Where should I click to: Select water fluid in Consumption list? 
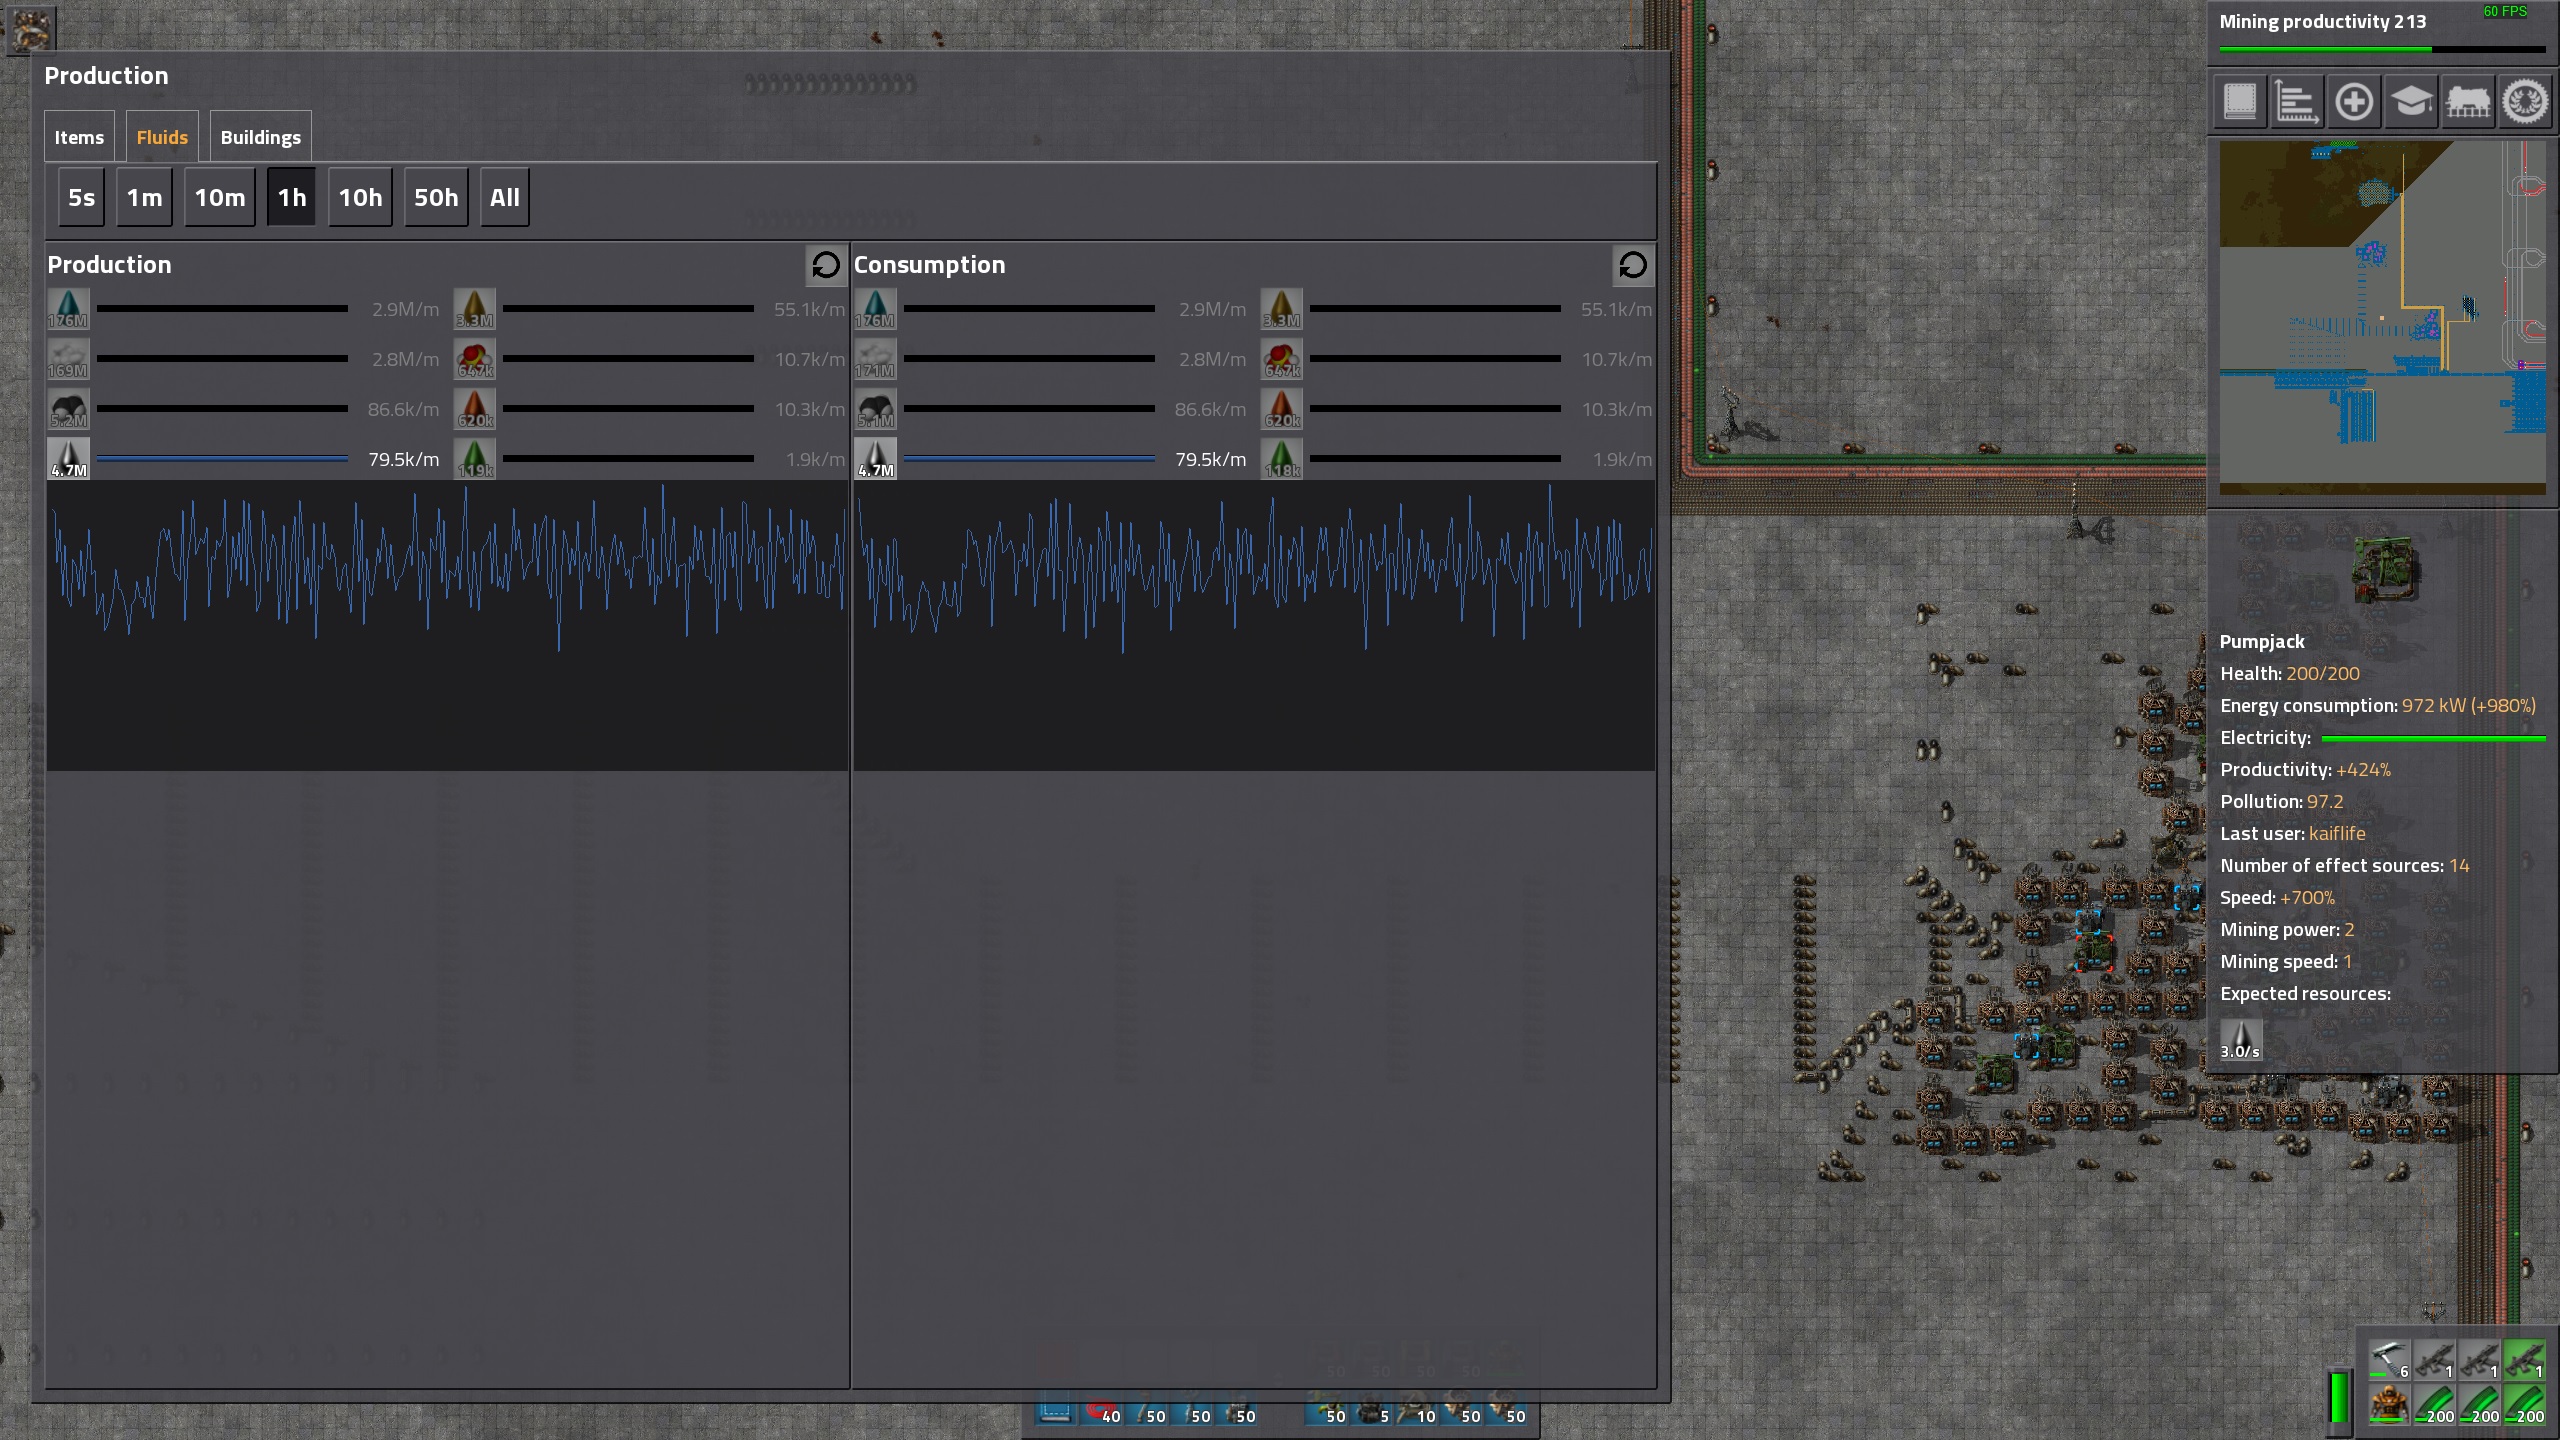tap(875, 309)
